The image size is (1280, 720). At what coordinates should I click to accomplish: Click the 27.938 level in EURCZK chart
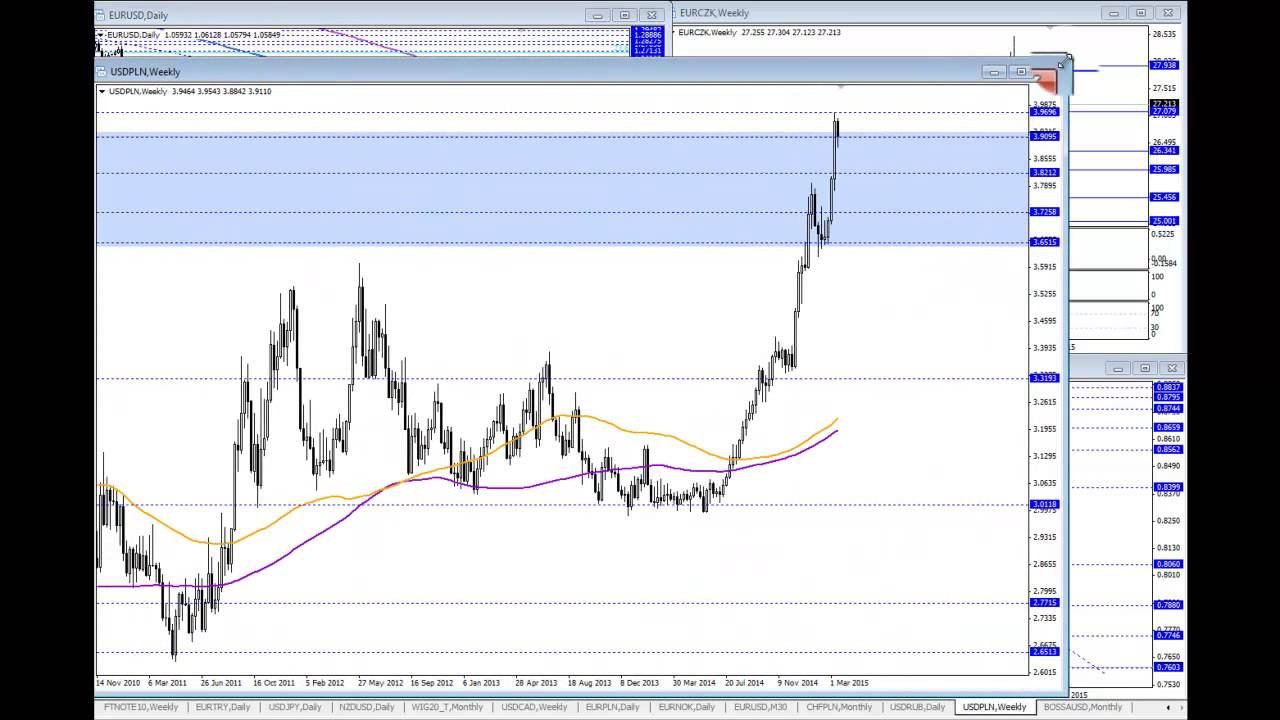click(1164, 65)
